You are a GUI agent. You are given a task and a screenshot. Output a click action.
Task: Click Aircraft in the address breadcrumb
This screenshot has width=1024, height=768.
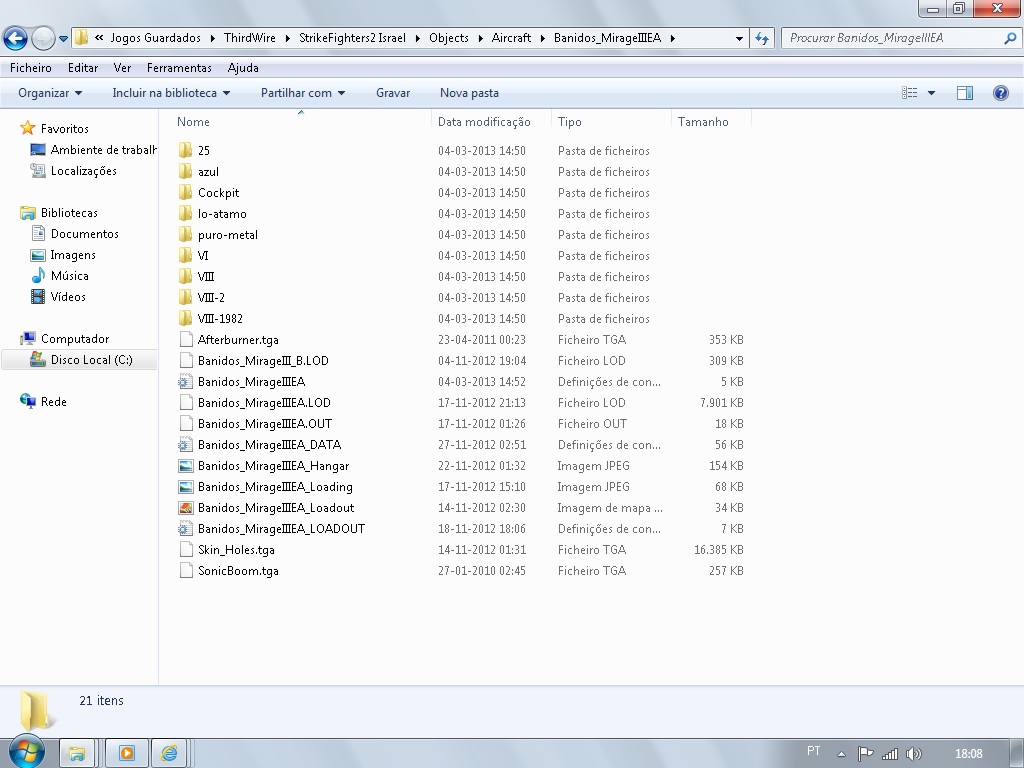coord(511,38)
